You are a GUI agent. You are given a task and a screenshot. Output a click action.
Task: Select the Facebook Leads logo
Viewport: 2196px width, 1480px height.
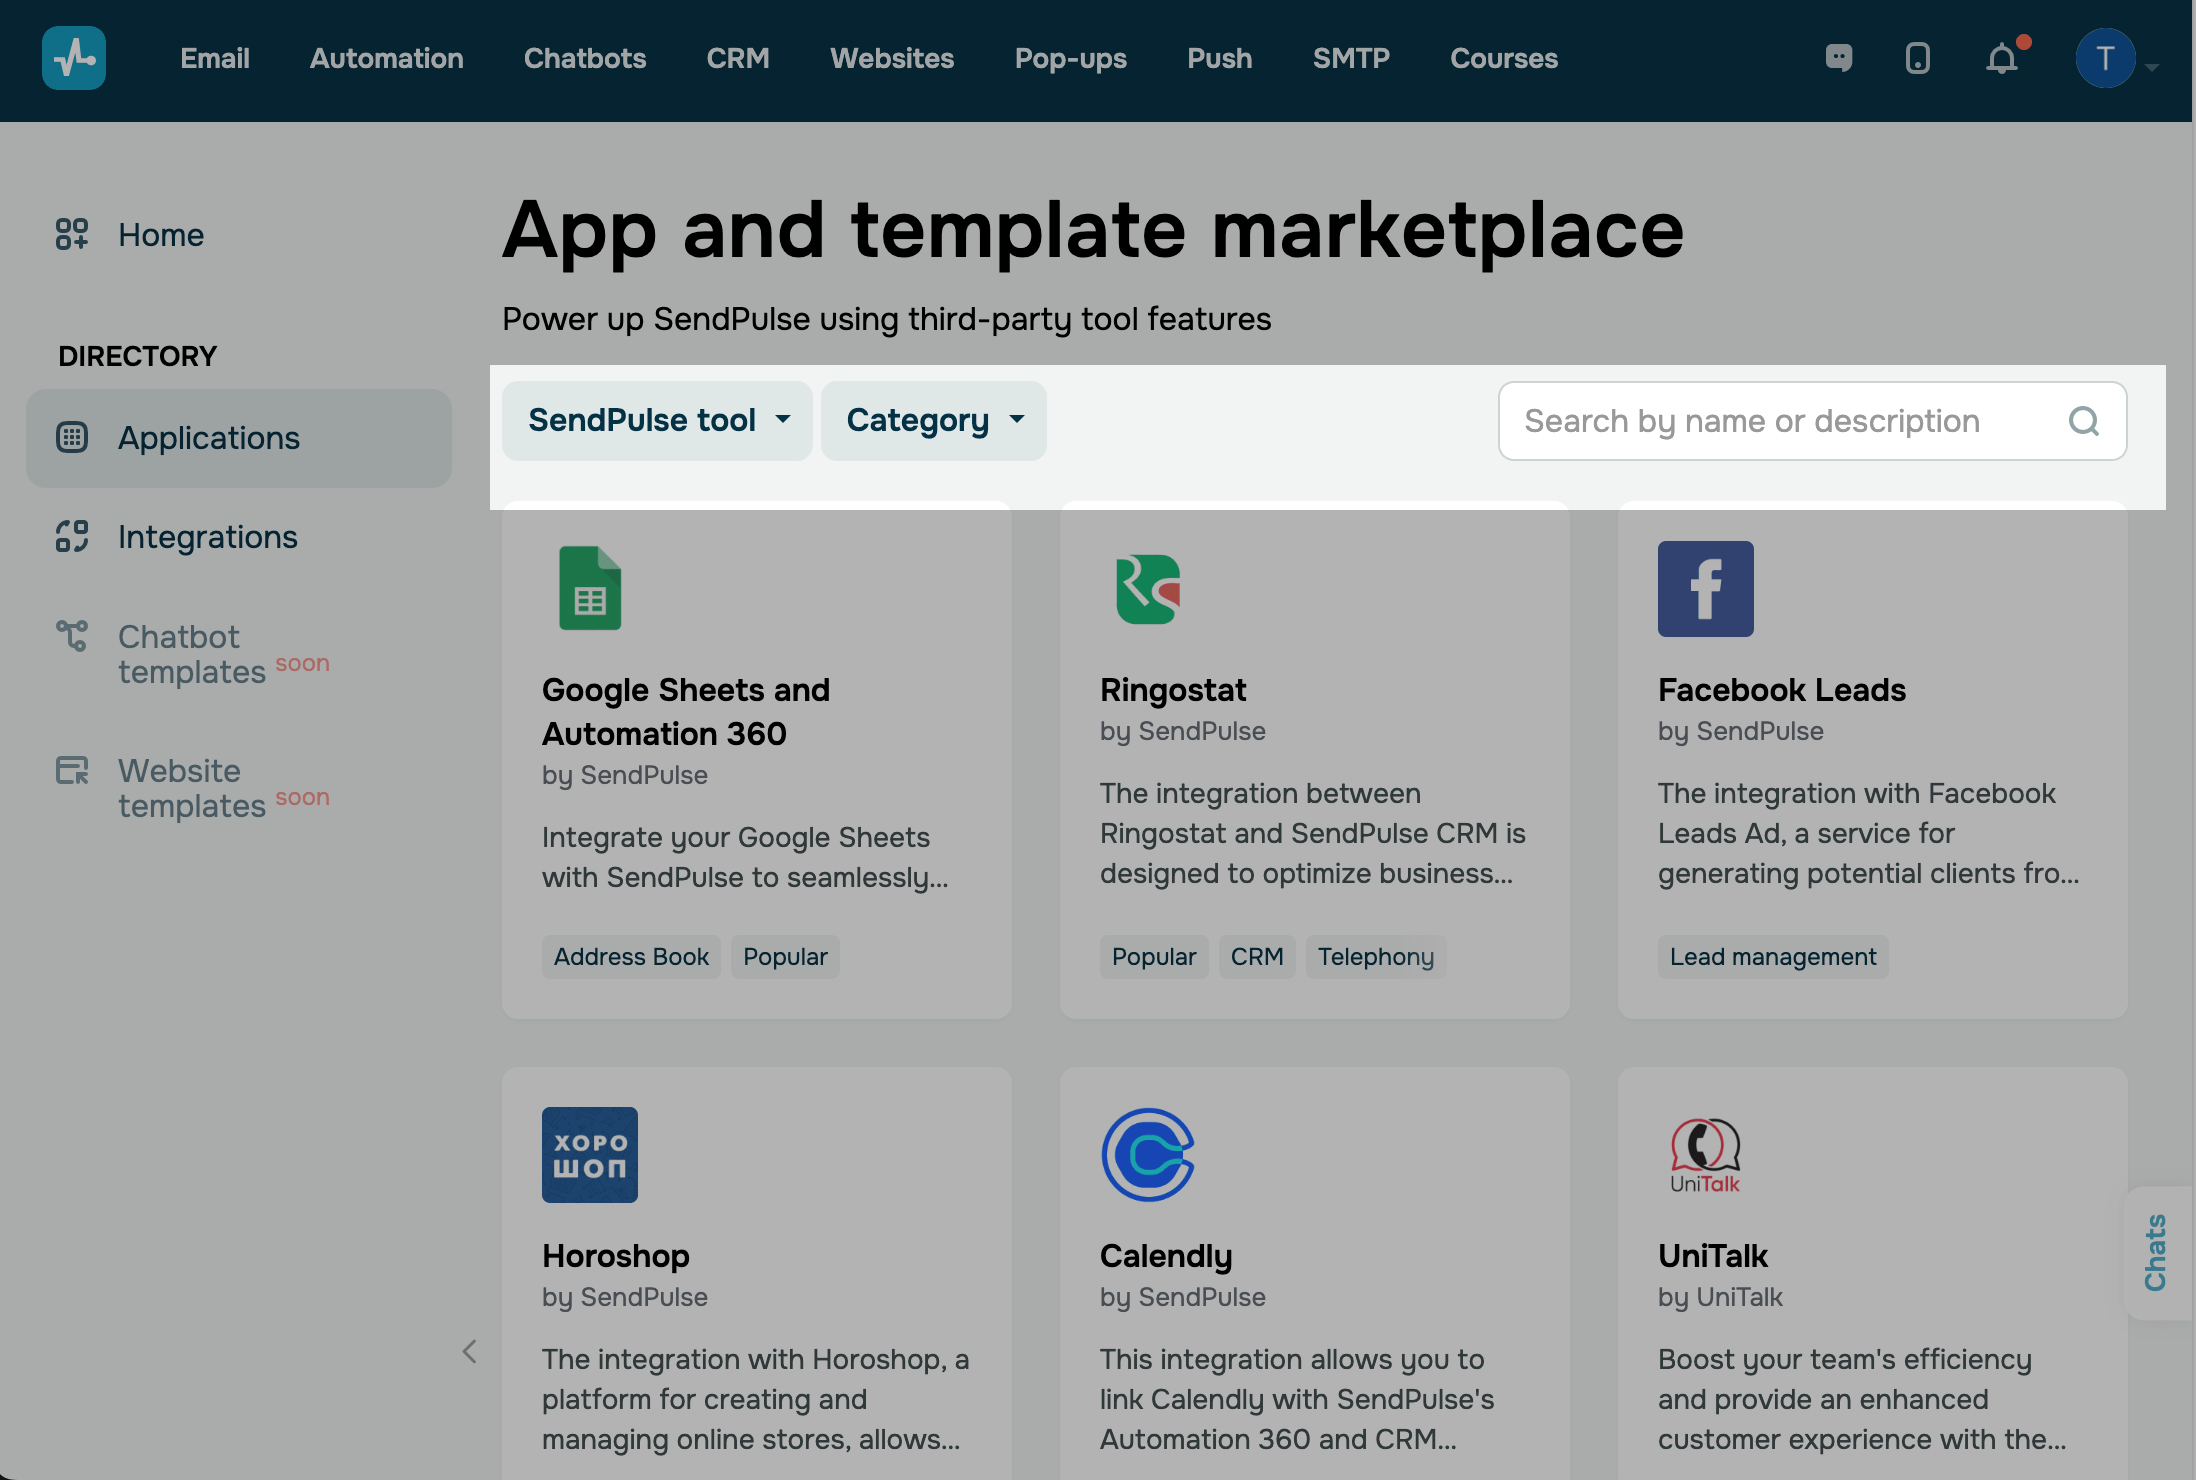[x=1705, y=589]
